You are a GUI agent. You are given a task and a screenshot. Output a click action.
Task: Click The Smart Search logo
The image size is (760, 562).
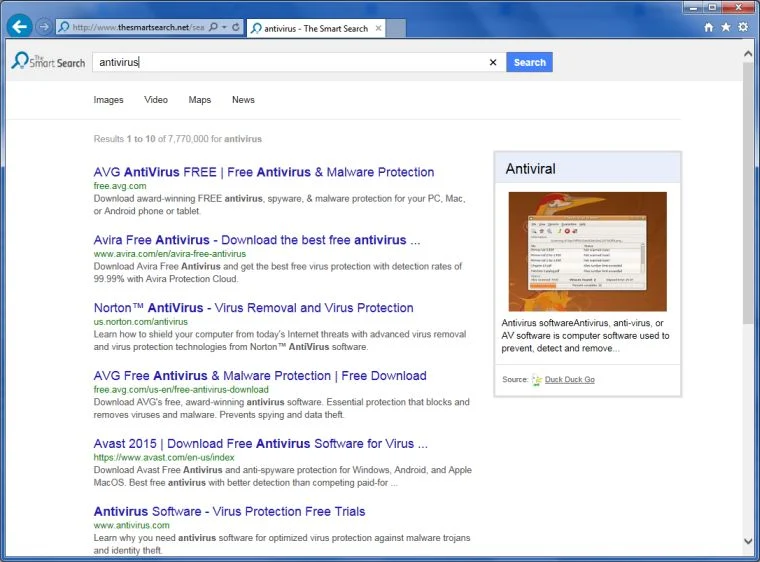[48, 61]
